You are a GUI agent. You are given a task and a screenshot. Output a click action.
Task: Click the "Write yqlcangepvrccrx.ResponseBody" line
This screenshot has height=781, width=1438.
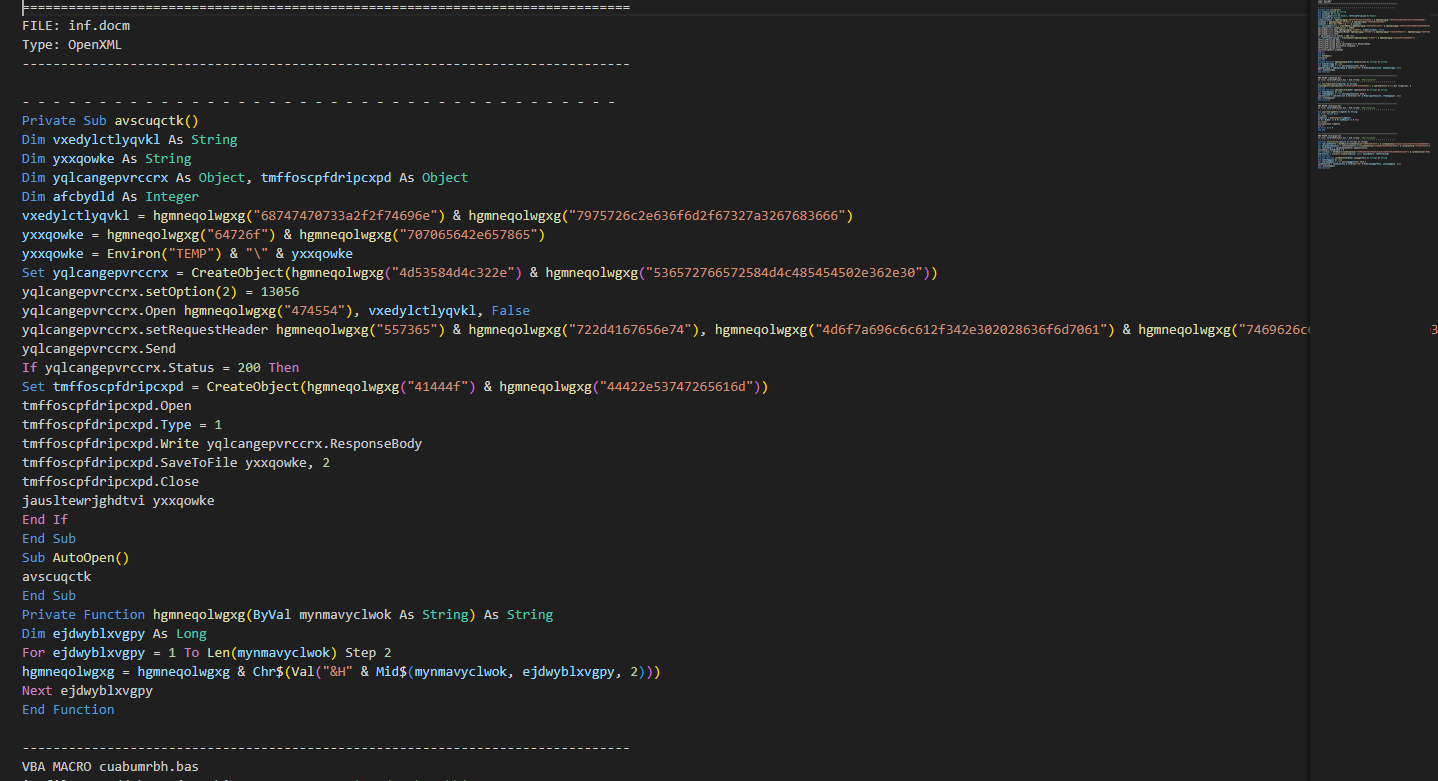222,443
